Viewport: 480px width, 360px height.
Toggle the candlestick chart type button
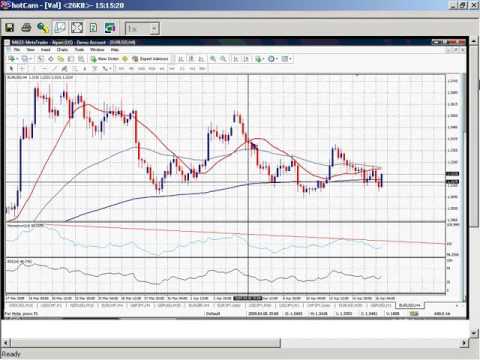(x=191, y=59)
